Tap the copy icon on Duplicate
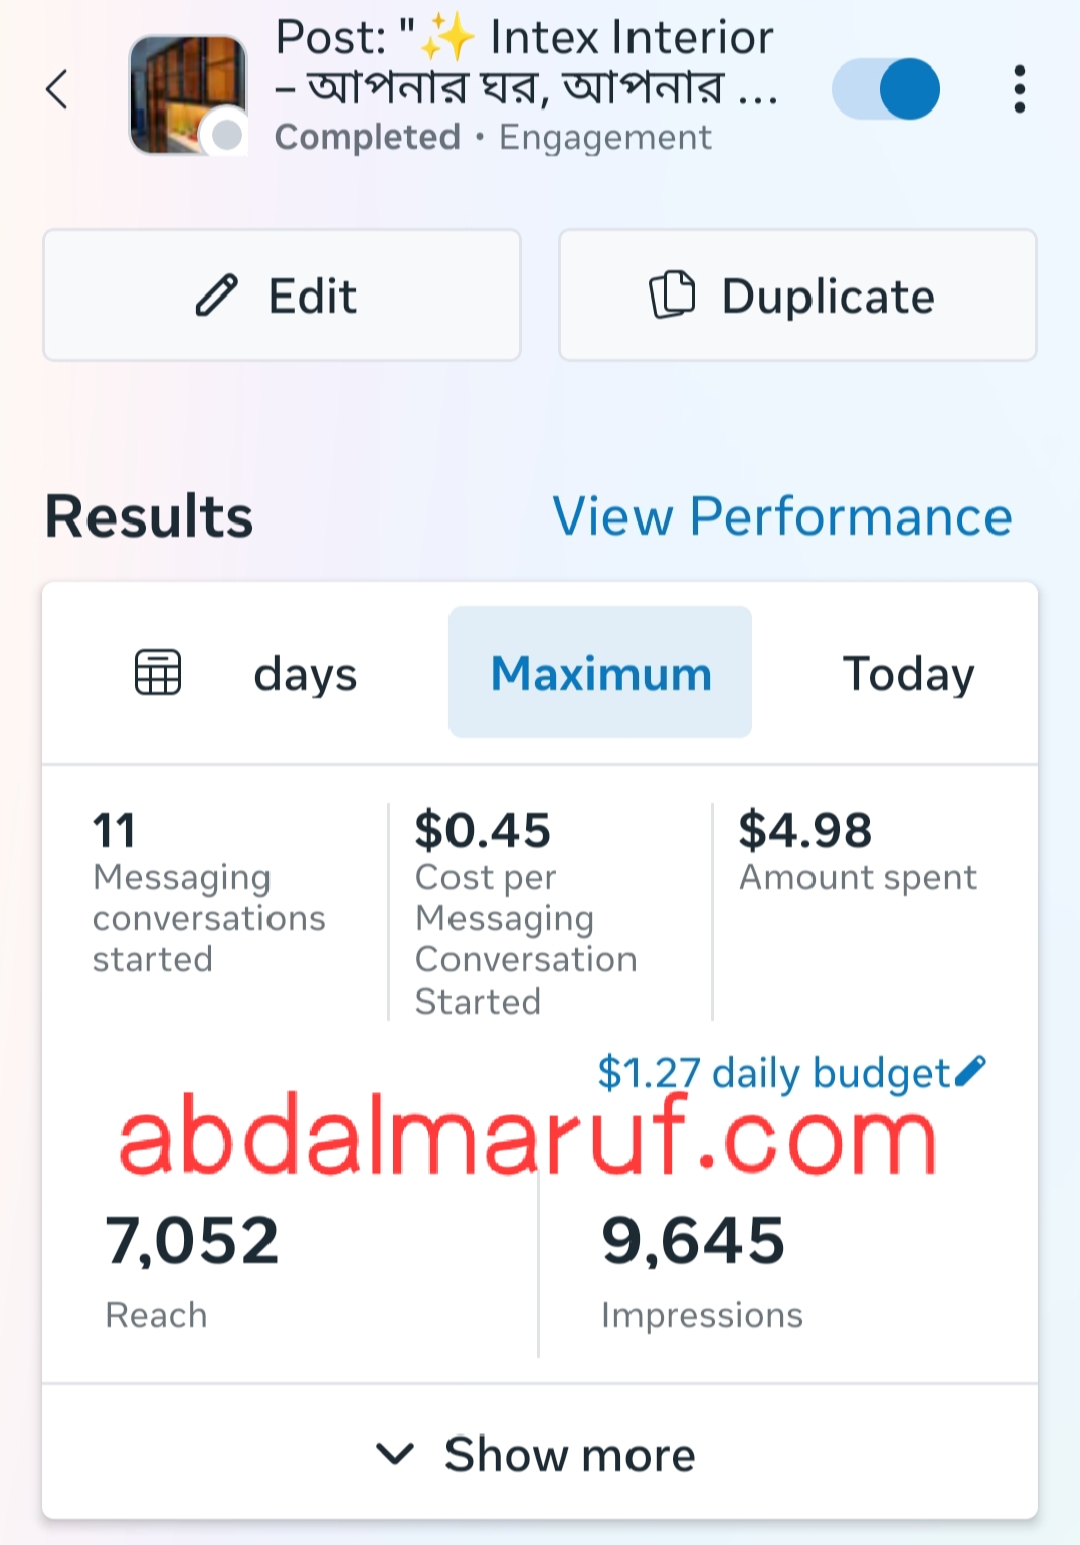Viewport: 1080px width, 1545px height. pyautogui.click(x=672, y=295)
